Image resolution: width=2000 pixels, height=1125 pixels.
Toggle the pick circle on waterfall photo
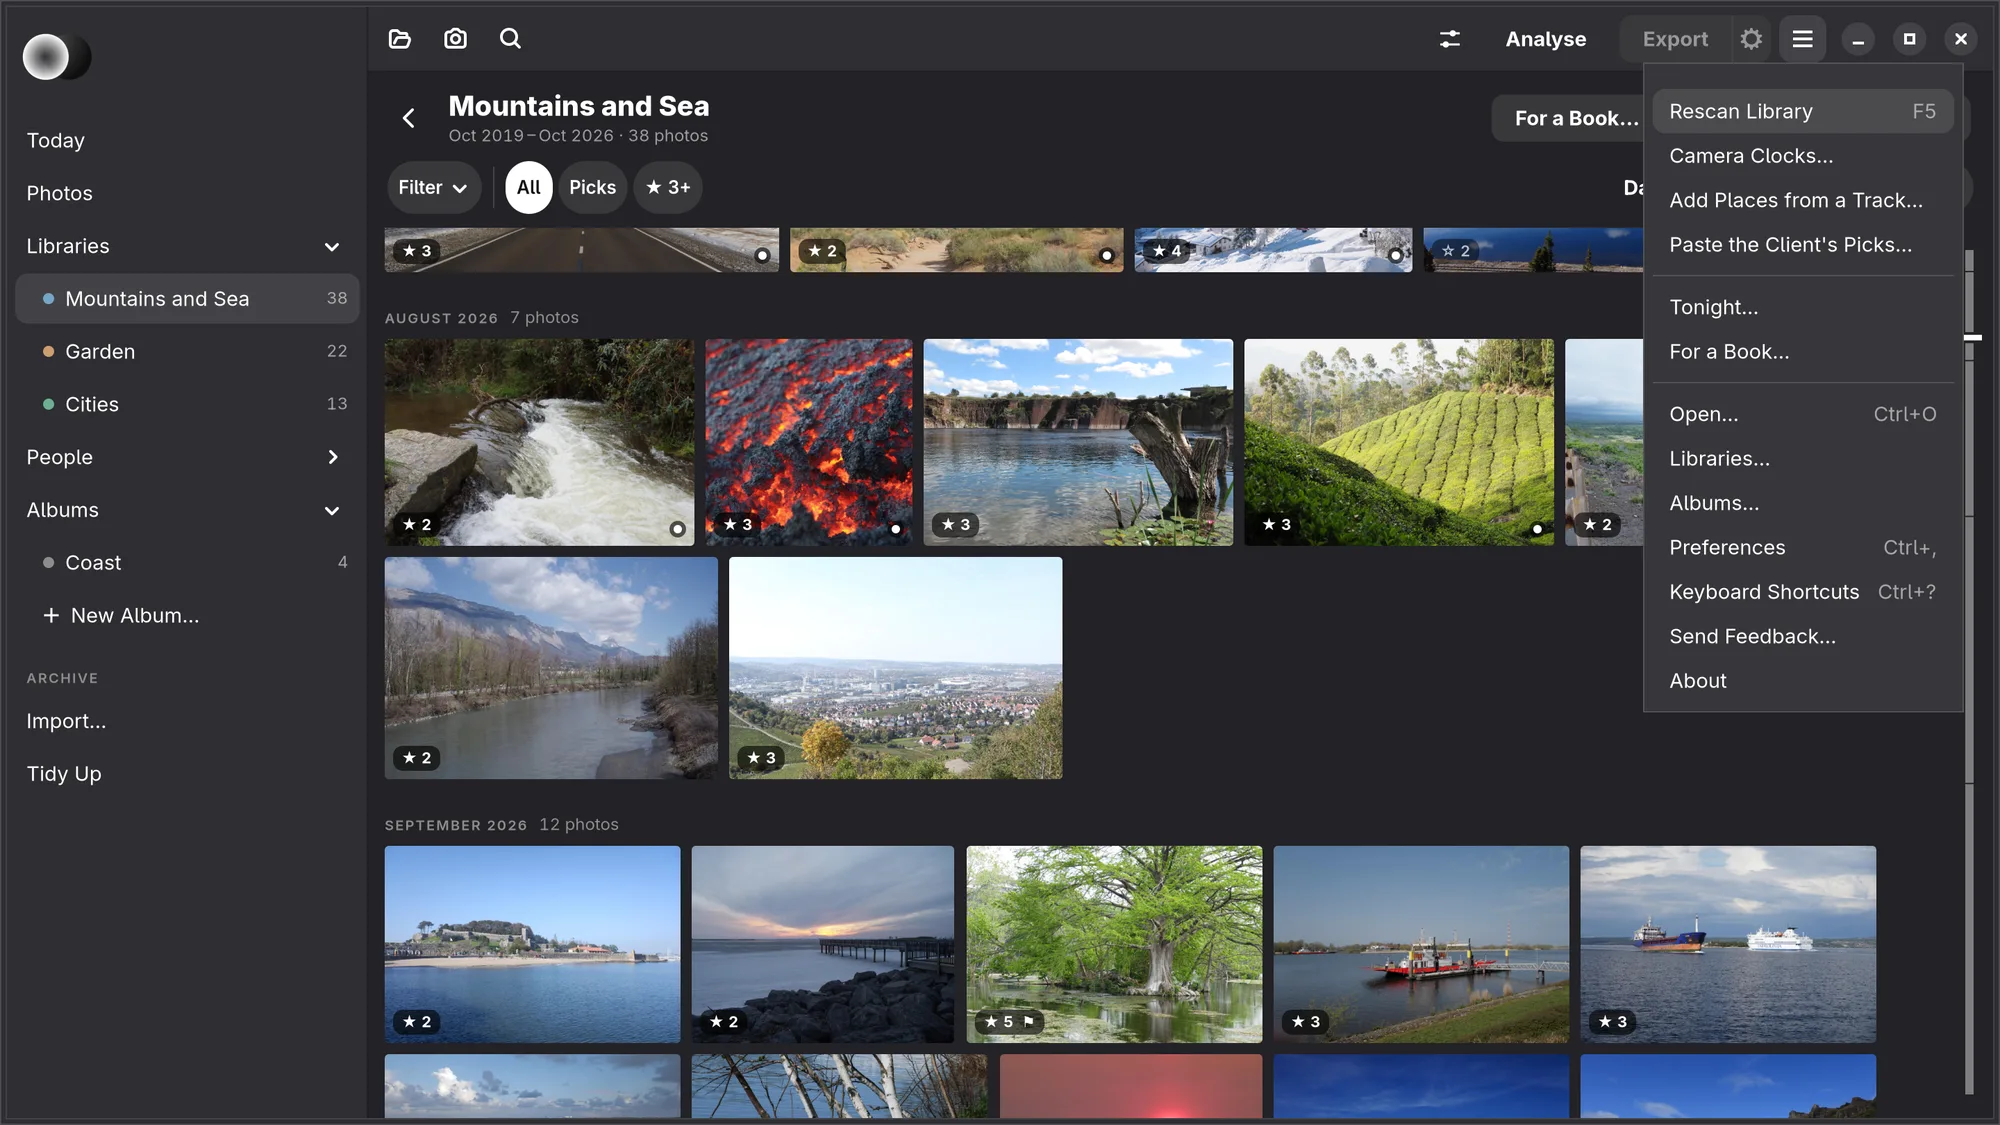677,529
